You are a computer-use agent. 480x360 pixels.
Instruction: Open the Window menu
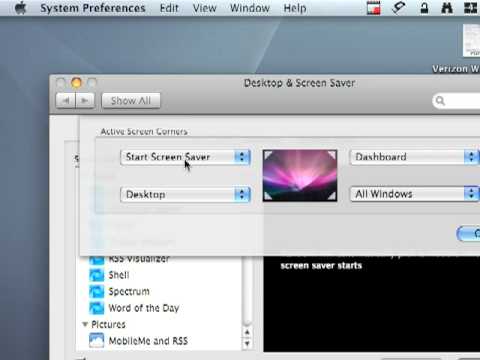coord(250,8)
